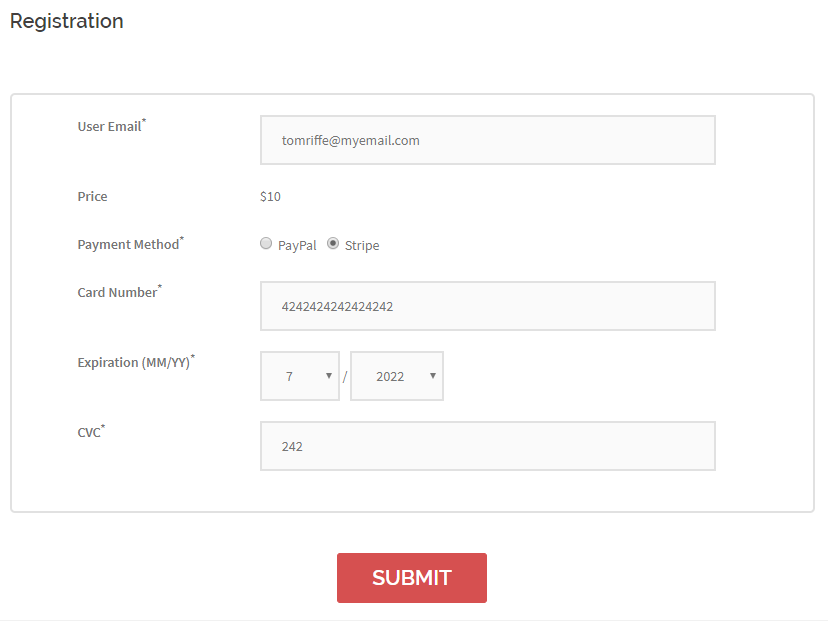828x621 pixels.
Task: Open the expiration year dropdown
Action: 396,376
